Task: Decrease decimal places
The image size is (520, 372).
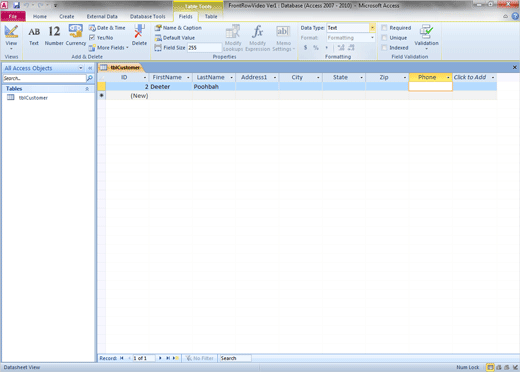Action: 351,48
